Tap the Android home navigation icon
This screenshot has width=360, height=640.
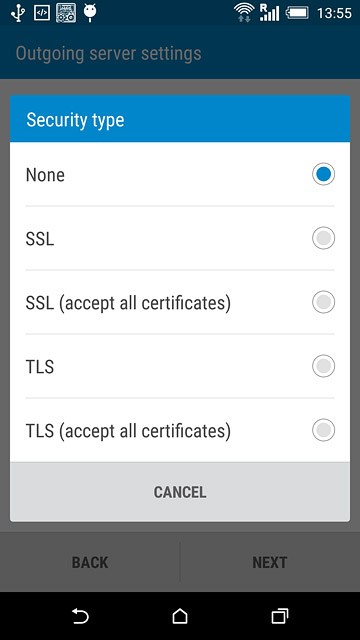tap(180, 616)
